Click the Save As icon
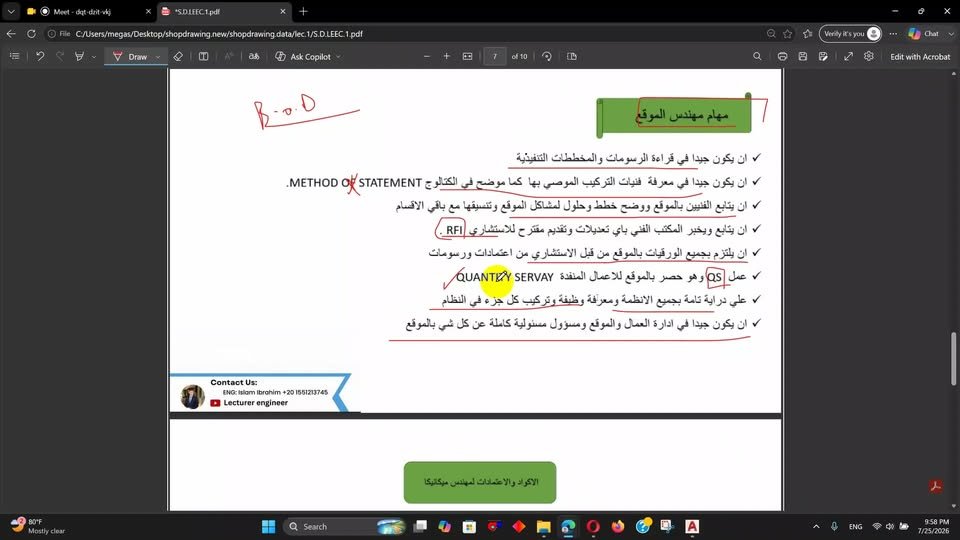Screen dimensions: 960x540 [823, 56]
